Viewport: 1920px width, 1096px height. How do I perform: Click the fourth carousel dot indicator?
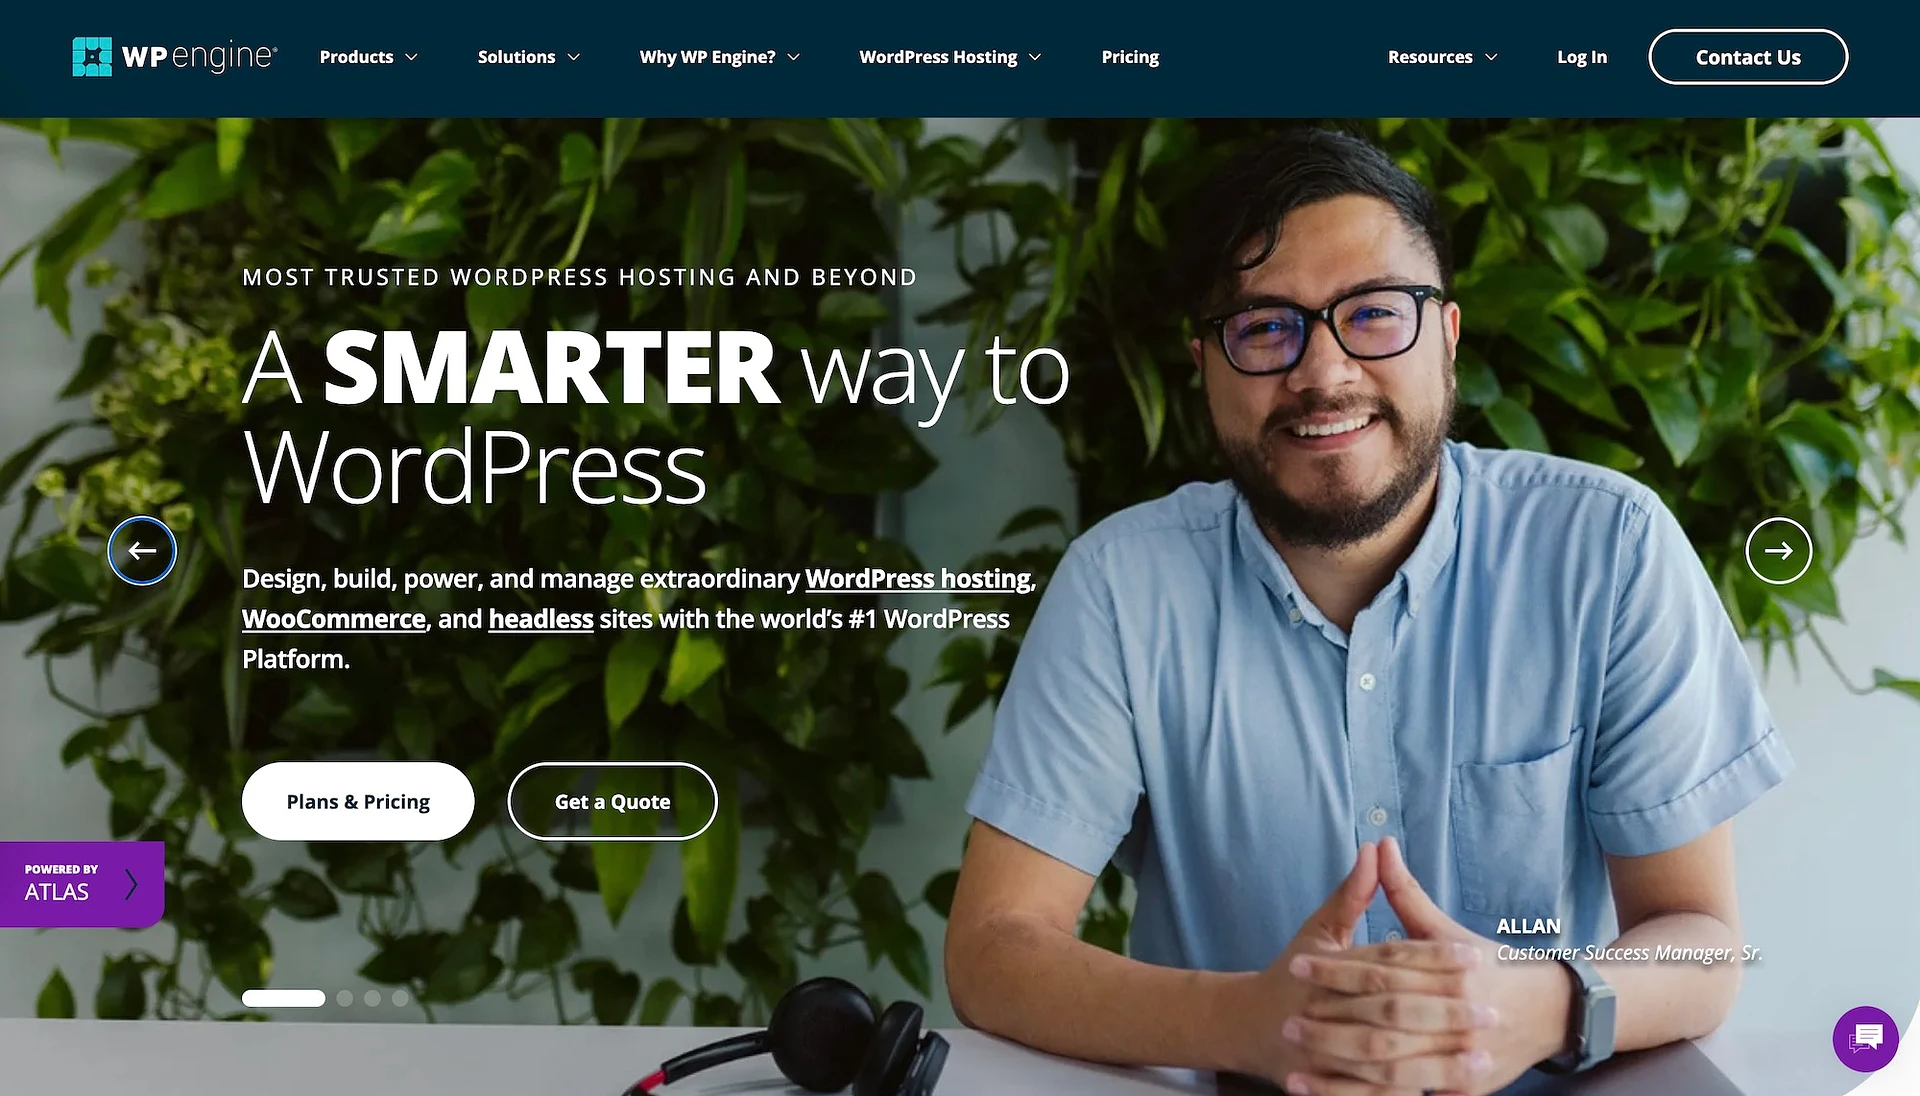coord(400,998)
